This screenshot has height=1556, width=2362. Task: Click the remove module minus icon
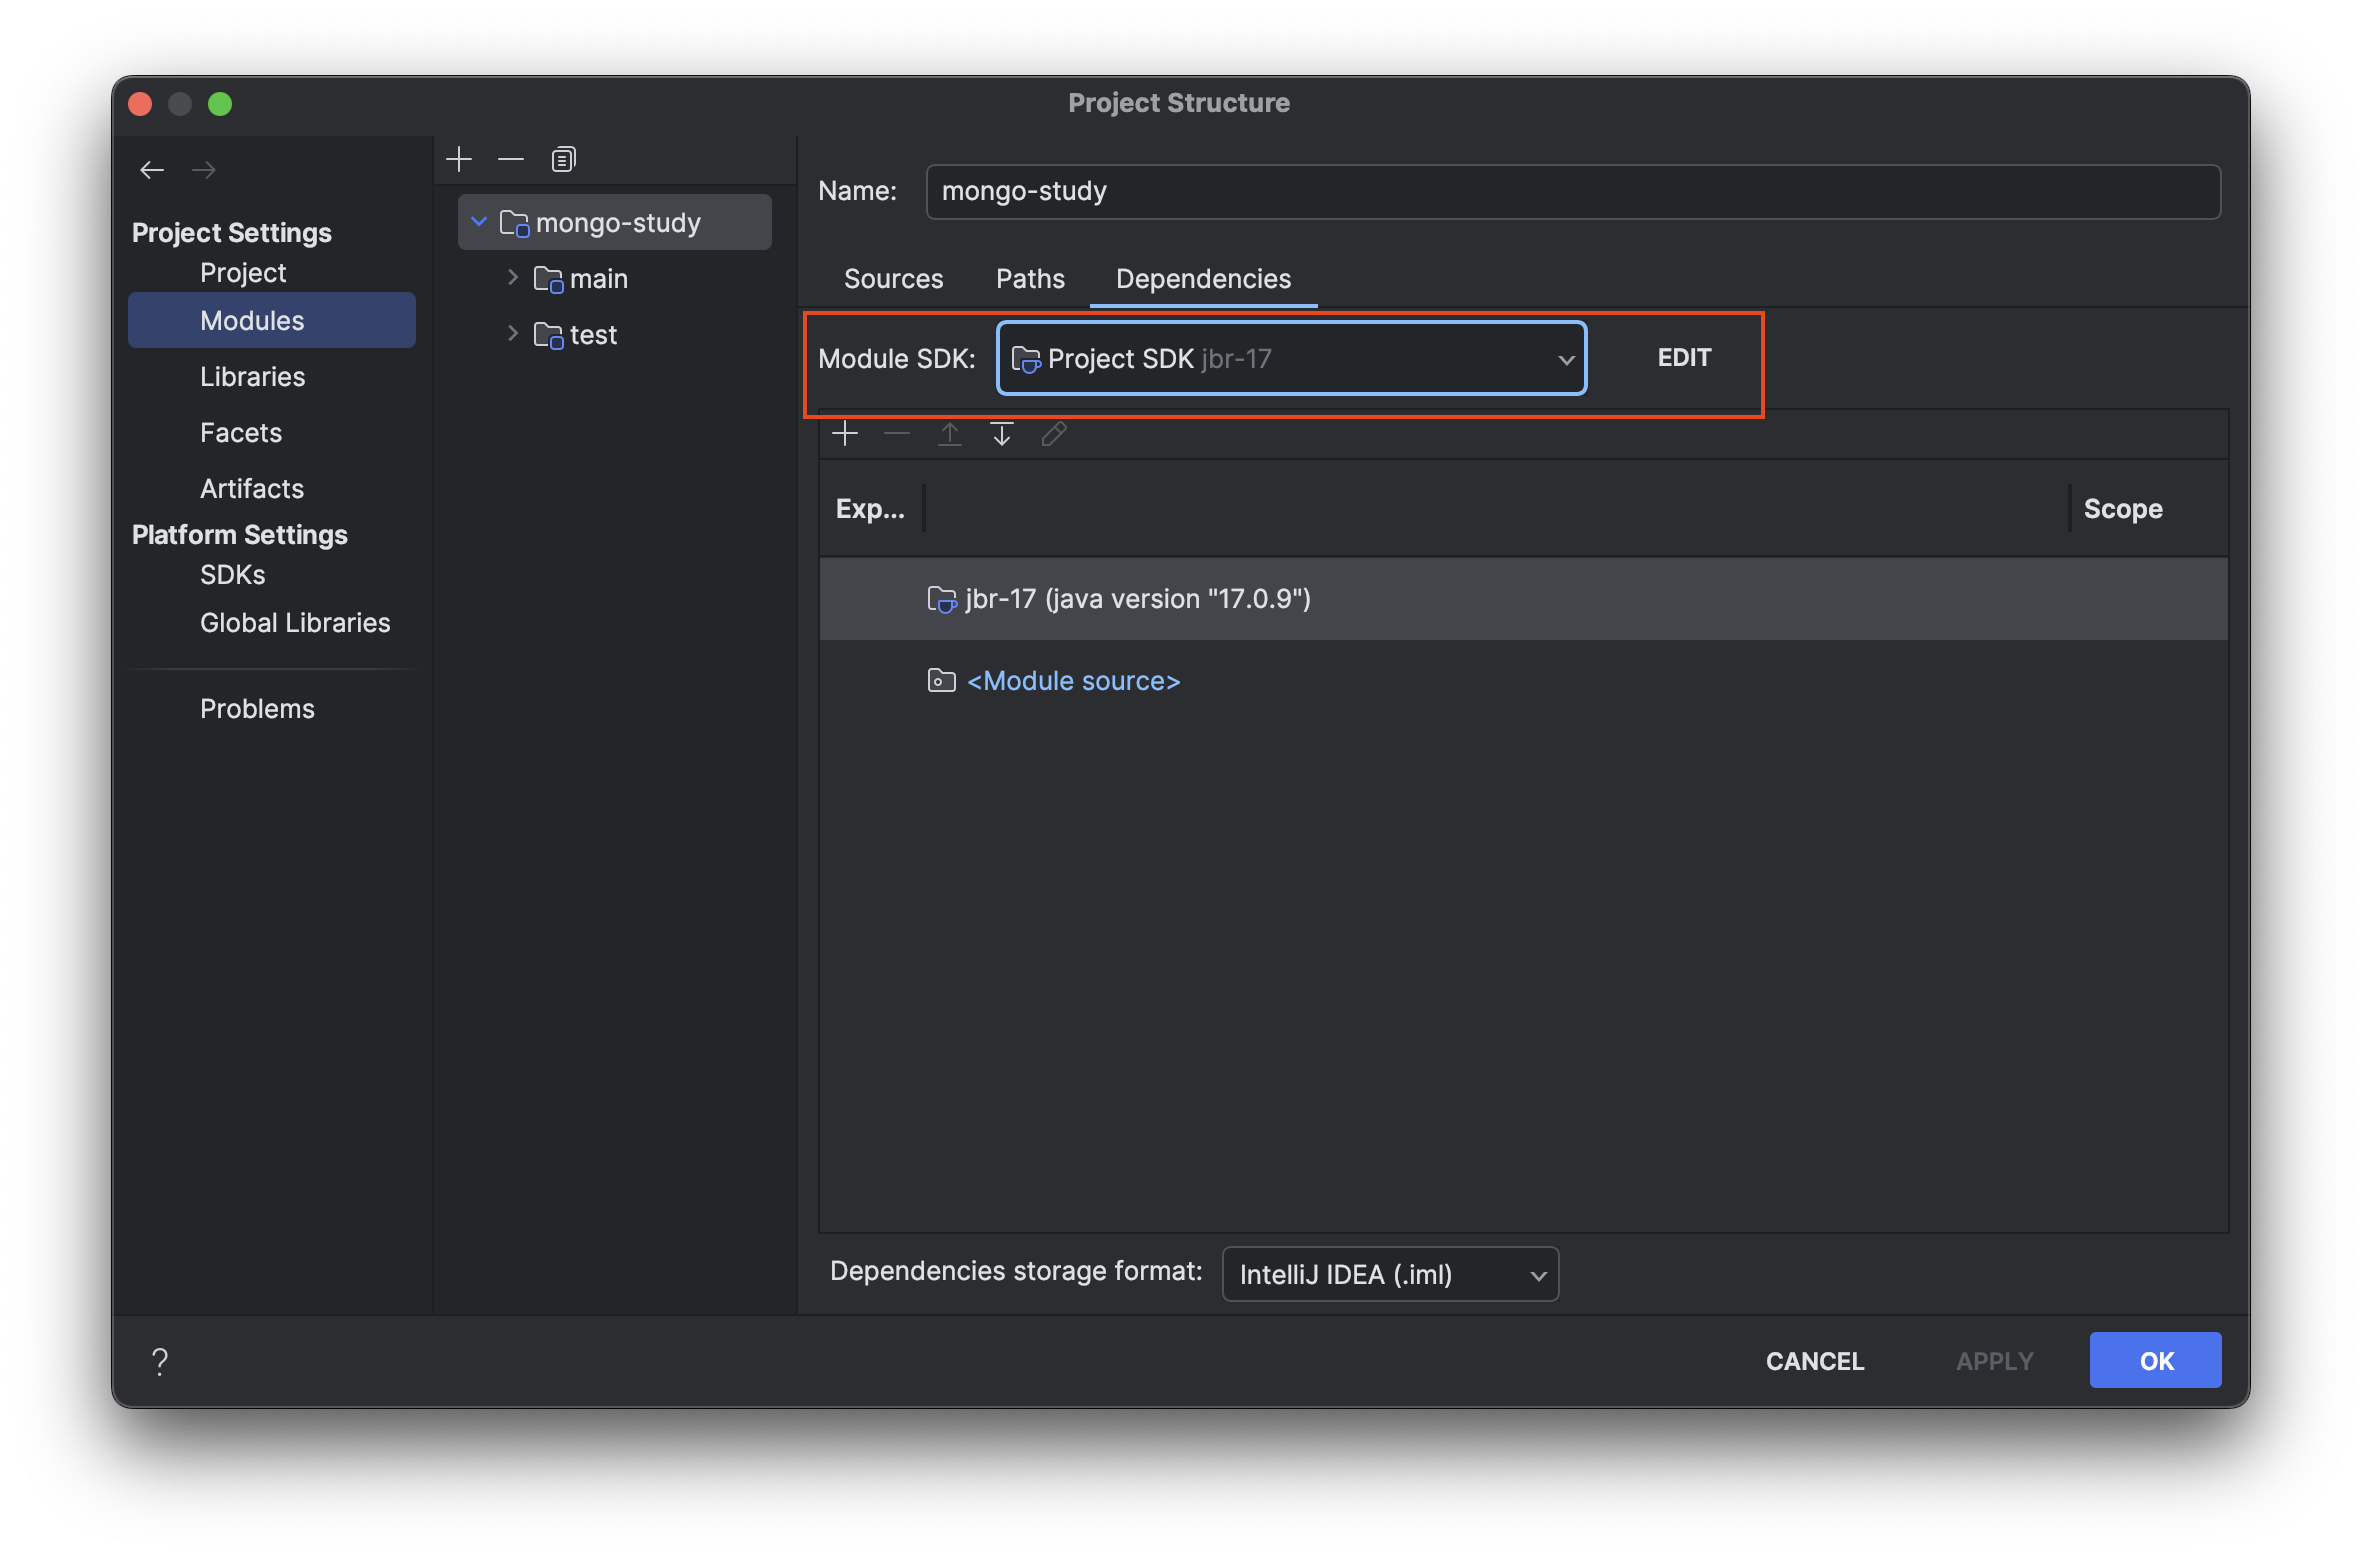(511, 159)
